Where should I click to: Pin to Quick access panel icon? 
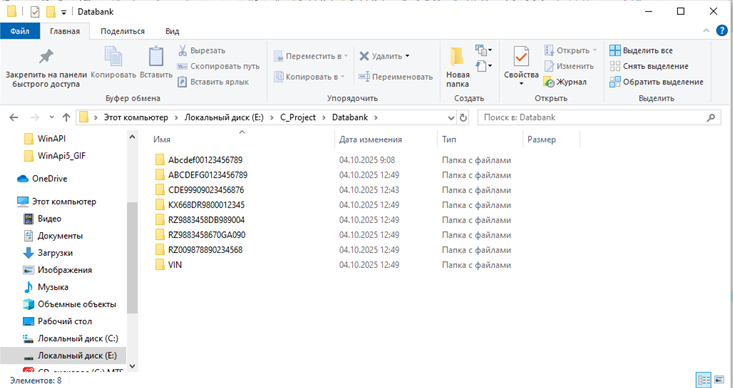[46, 57]
